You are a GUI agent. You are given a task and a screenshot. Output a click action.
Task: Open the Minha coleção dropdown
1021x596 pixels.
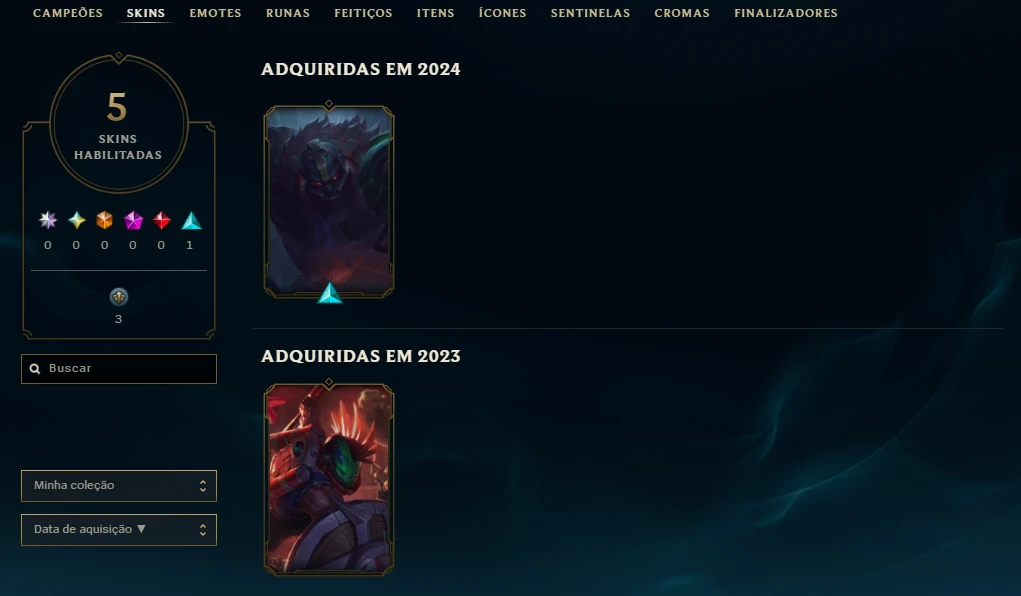(x=119, y=486)
